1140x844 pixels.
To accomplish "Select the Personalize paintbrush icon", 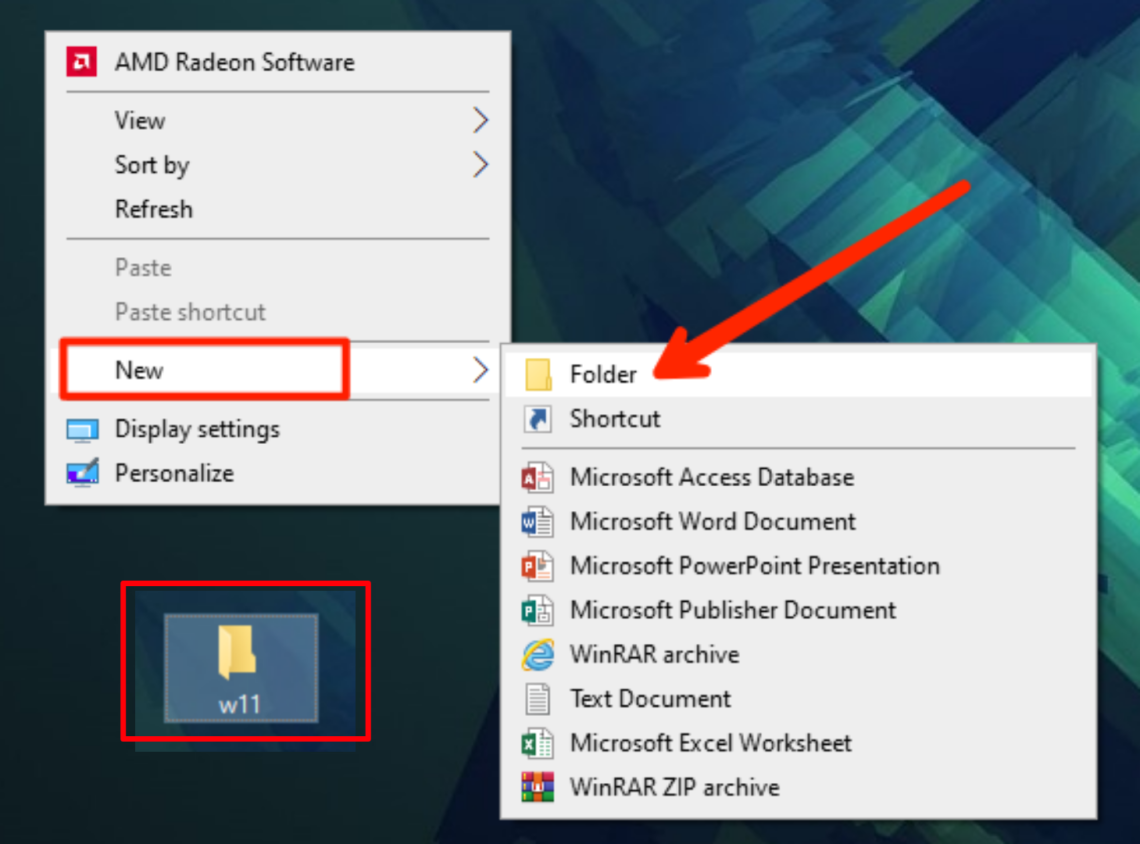I will coord(84,473).
